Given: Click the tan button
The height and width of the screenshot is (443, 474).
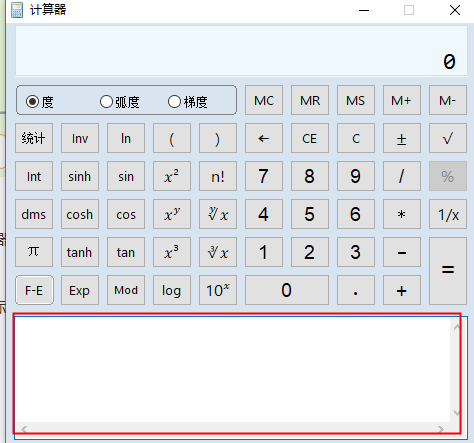Looking at the screenshot, I should [x=126, y=252].
